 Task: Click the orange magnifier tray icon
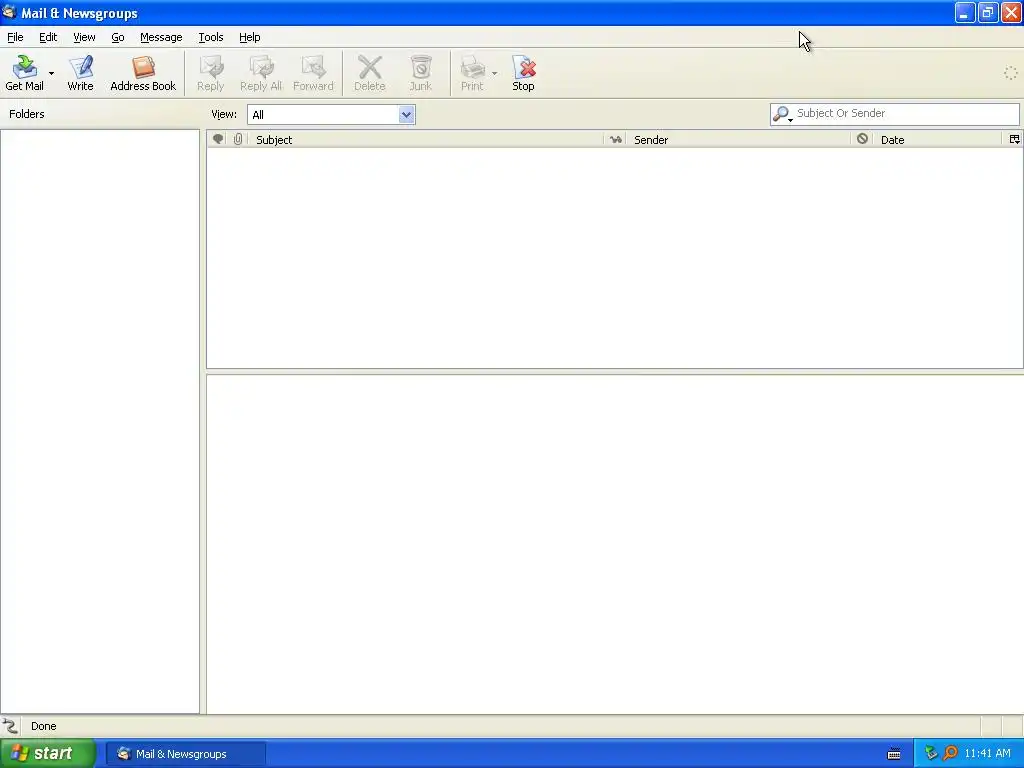[x=950, y=754]
